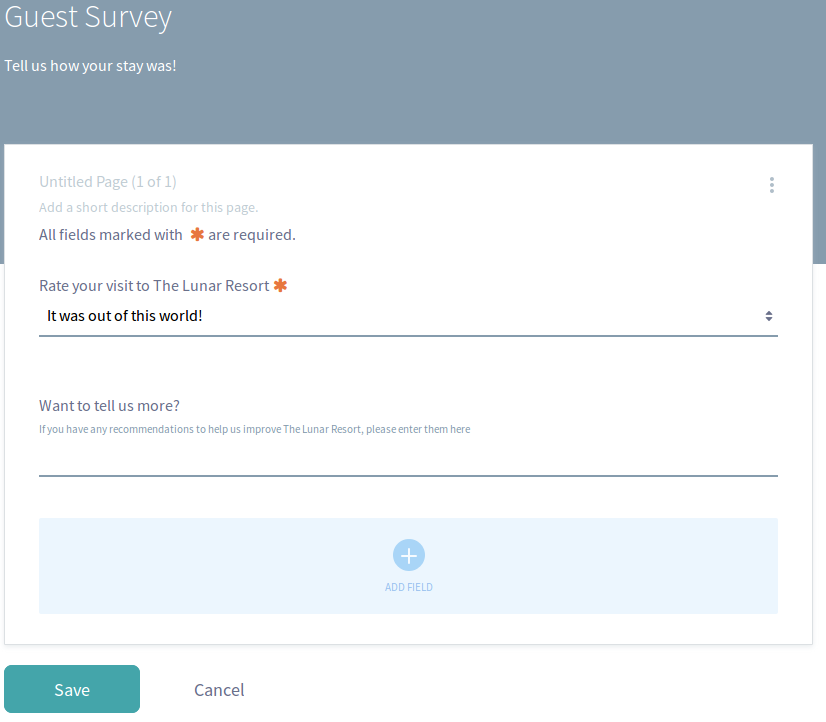826x722 pixels.
Task: Cancel editing the form
Action: pos(219,690)
